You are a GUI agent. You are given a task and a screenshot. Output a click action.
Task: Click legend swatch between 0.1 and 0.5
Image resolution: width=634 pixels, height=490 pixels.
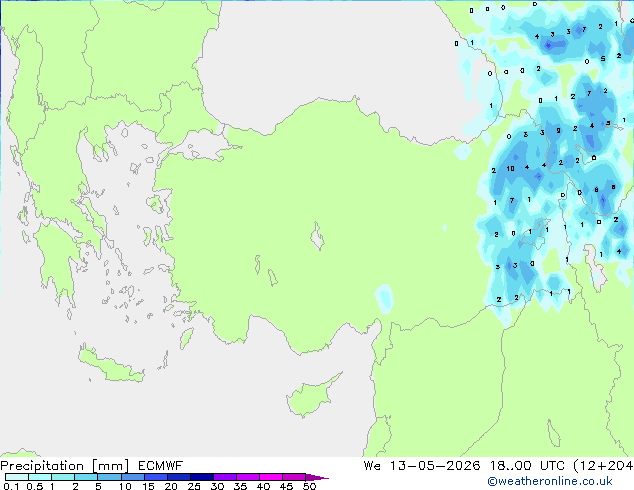pyautogui.click(x=17, y=477)
